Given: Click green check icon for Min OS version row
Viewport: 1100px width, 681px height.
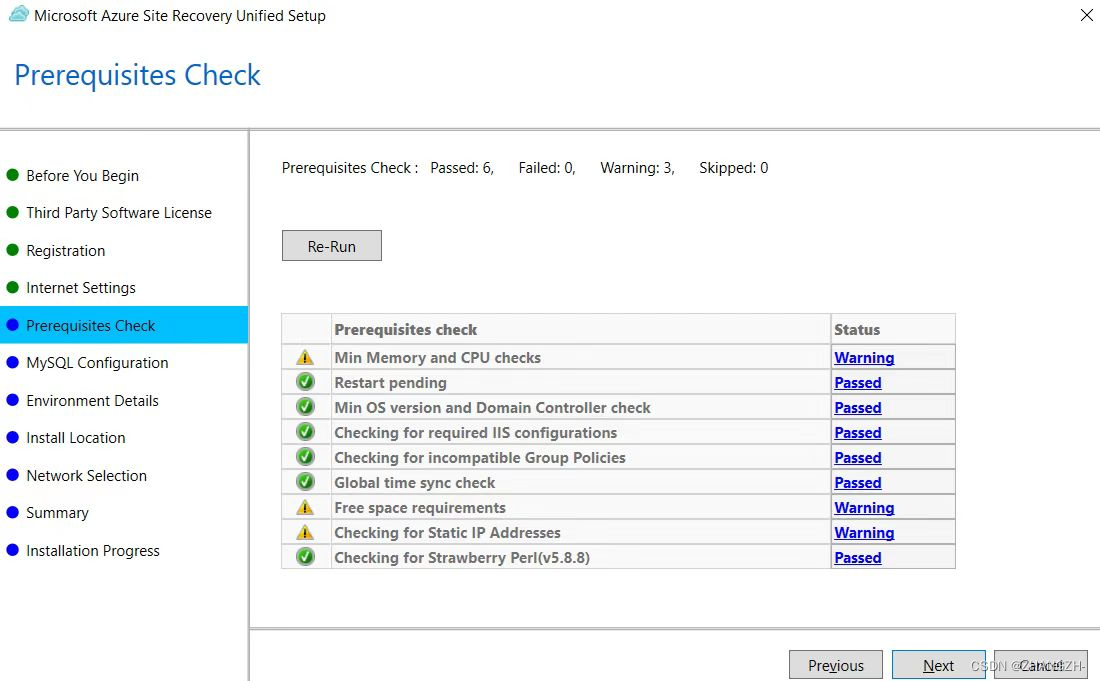Looking at the screenshot, I should [x=305, y=407].
